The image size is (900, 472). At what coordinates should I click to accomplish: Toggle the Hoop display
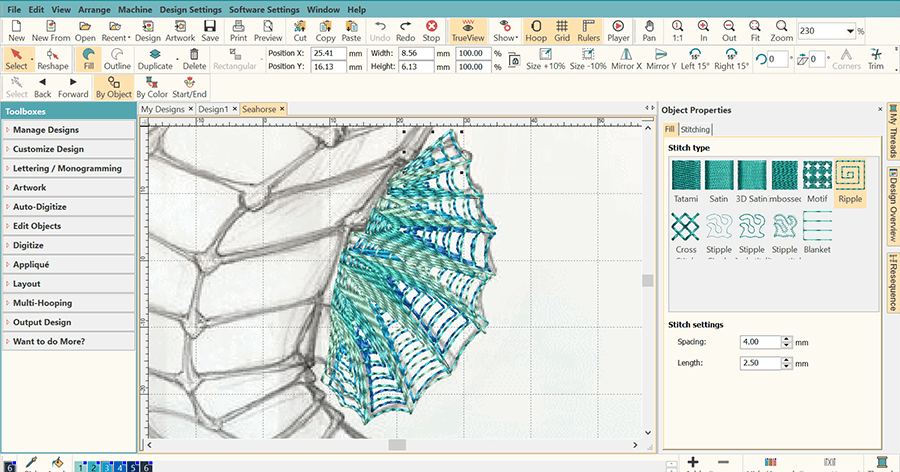536,30
